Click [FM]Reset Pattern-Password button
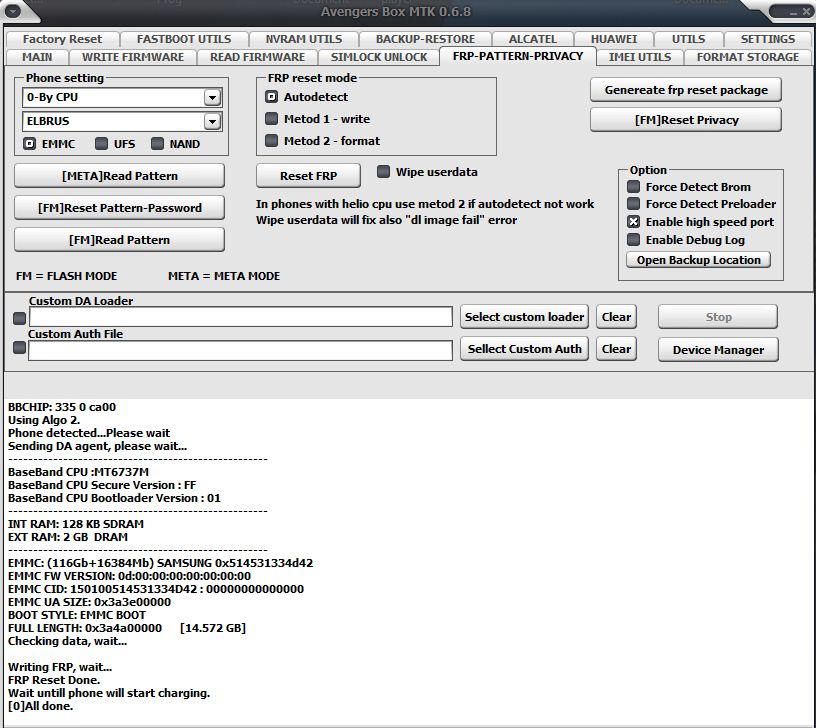Image resolution: width=816 pixels, height=728 pixels. tap(120, 208)
